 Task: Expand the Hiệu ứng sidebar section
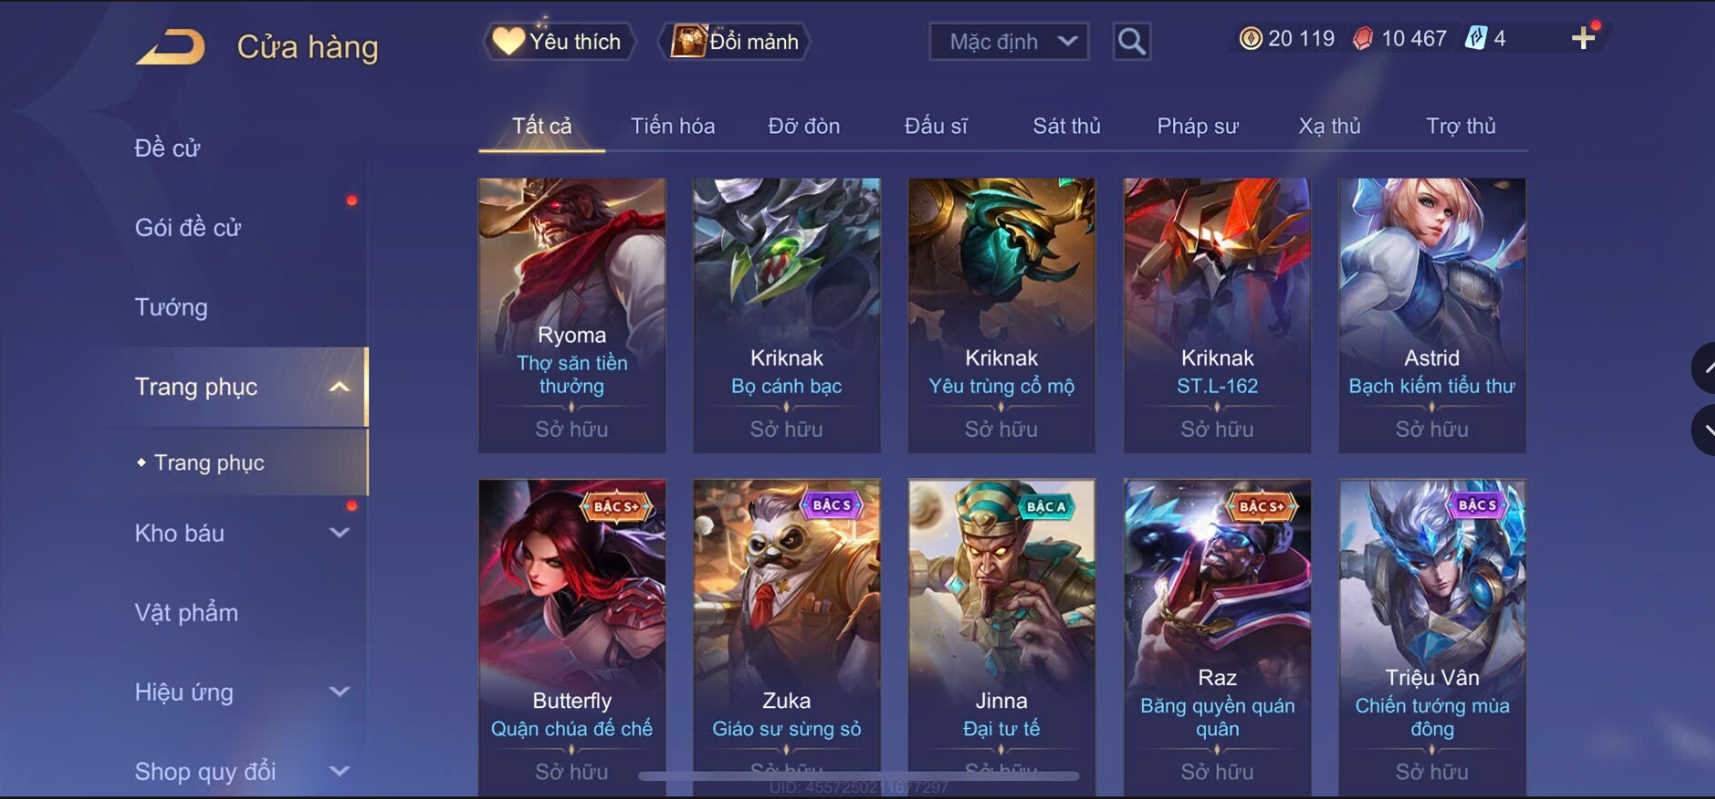pos(340,692)
